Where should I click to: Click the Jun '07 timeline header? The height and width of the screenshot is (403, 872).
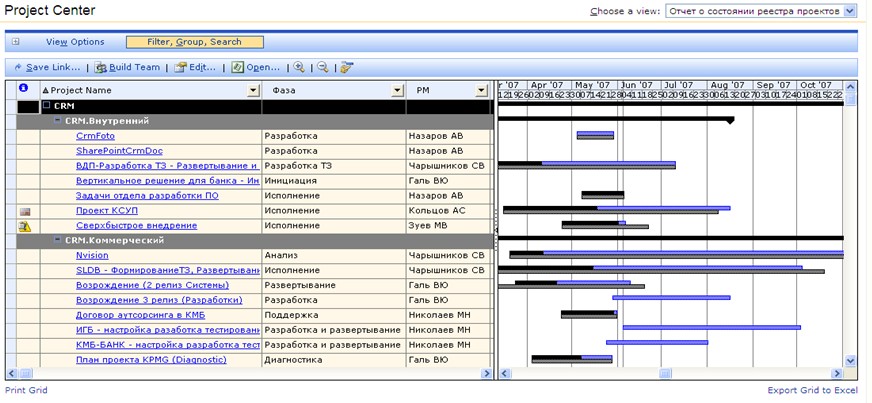tap(637, 85)
